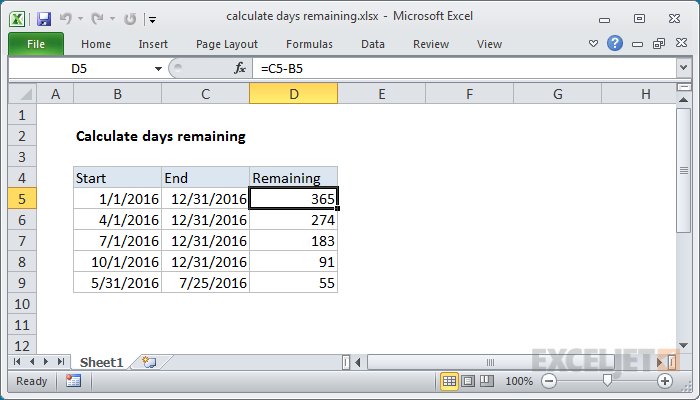Click the Insert Function fx icon
700x400 pixels.
coord(240,68)
